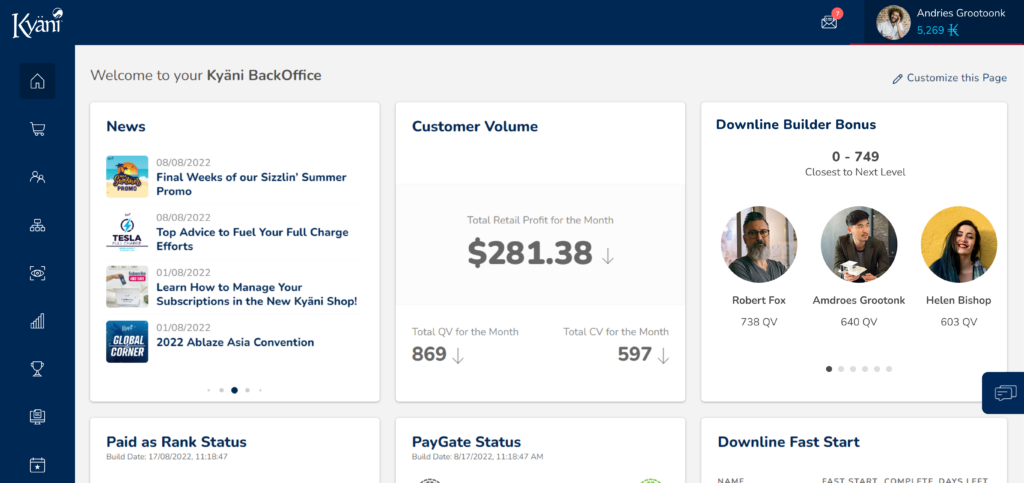1024x483 pixels.
Task: Go to first News carousel dot
Action: click(208, 390)
